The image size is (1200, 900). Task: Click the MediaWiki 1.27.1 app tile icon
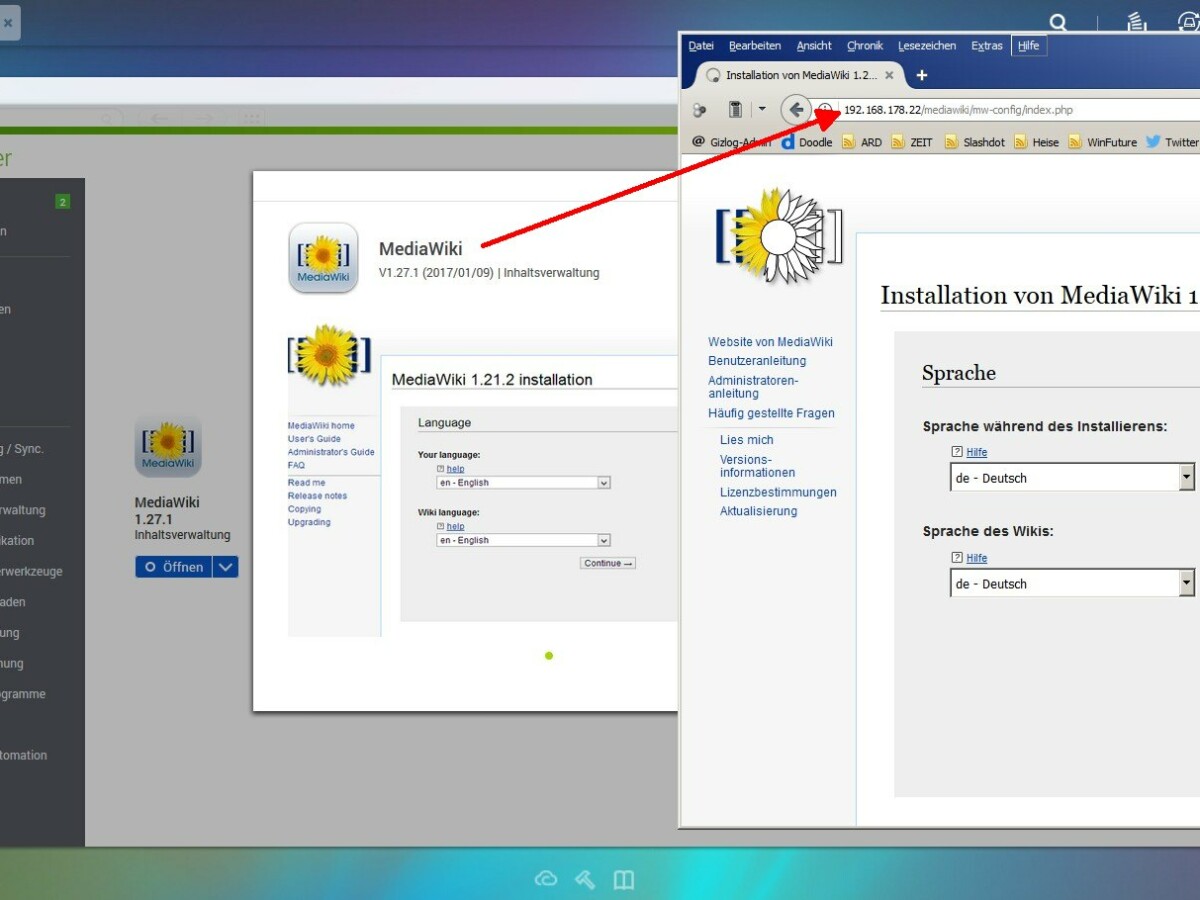point(168,446)
